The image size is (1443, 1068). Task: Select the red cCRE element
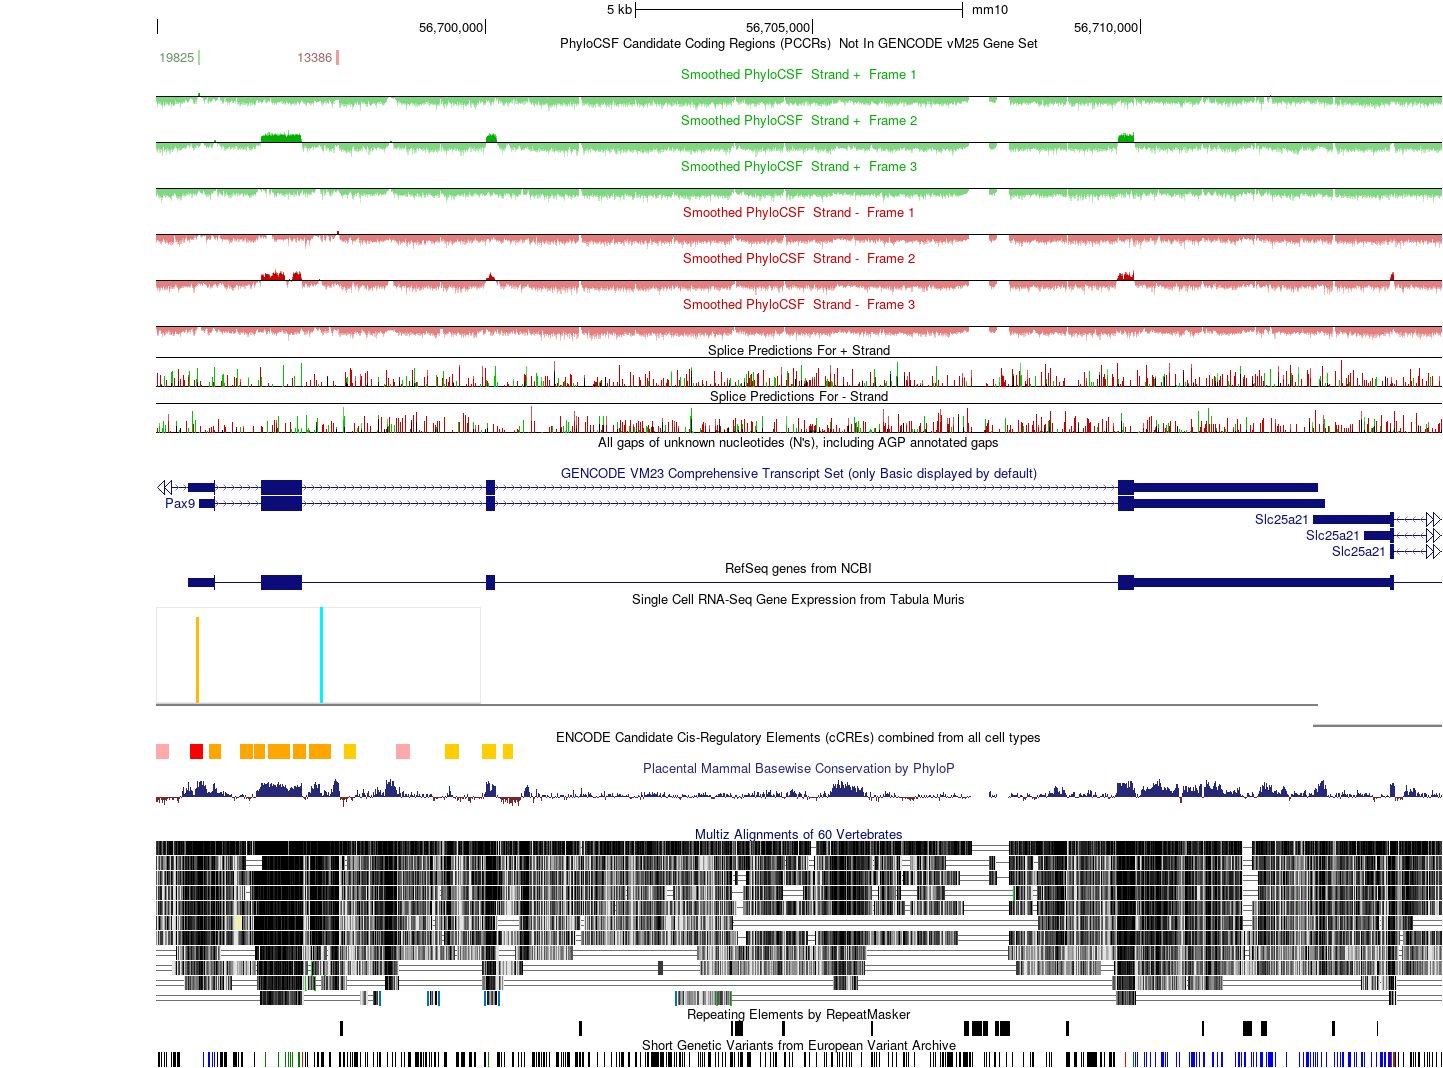196,751
